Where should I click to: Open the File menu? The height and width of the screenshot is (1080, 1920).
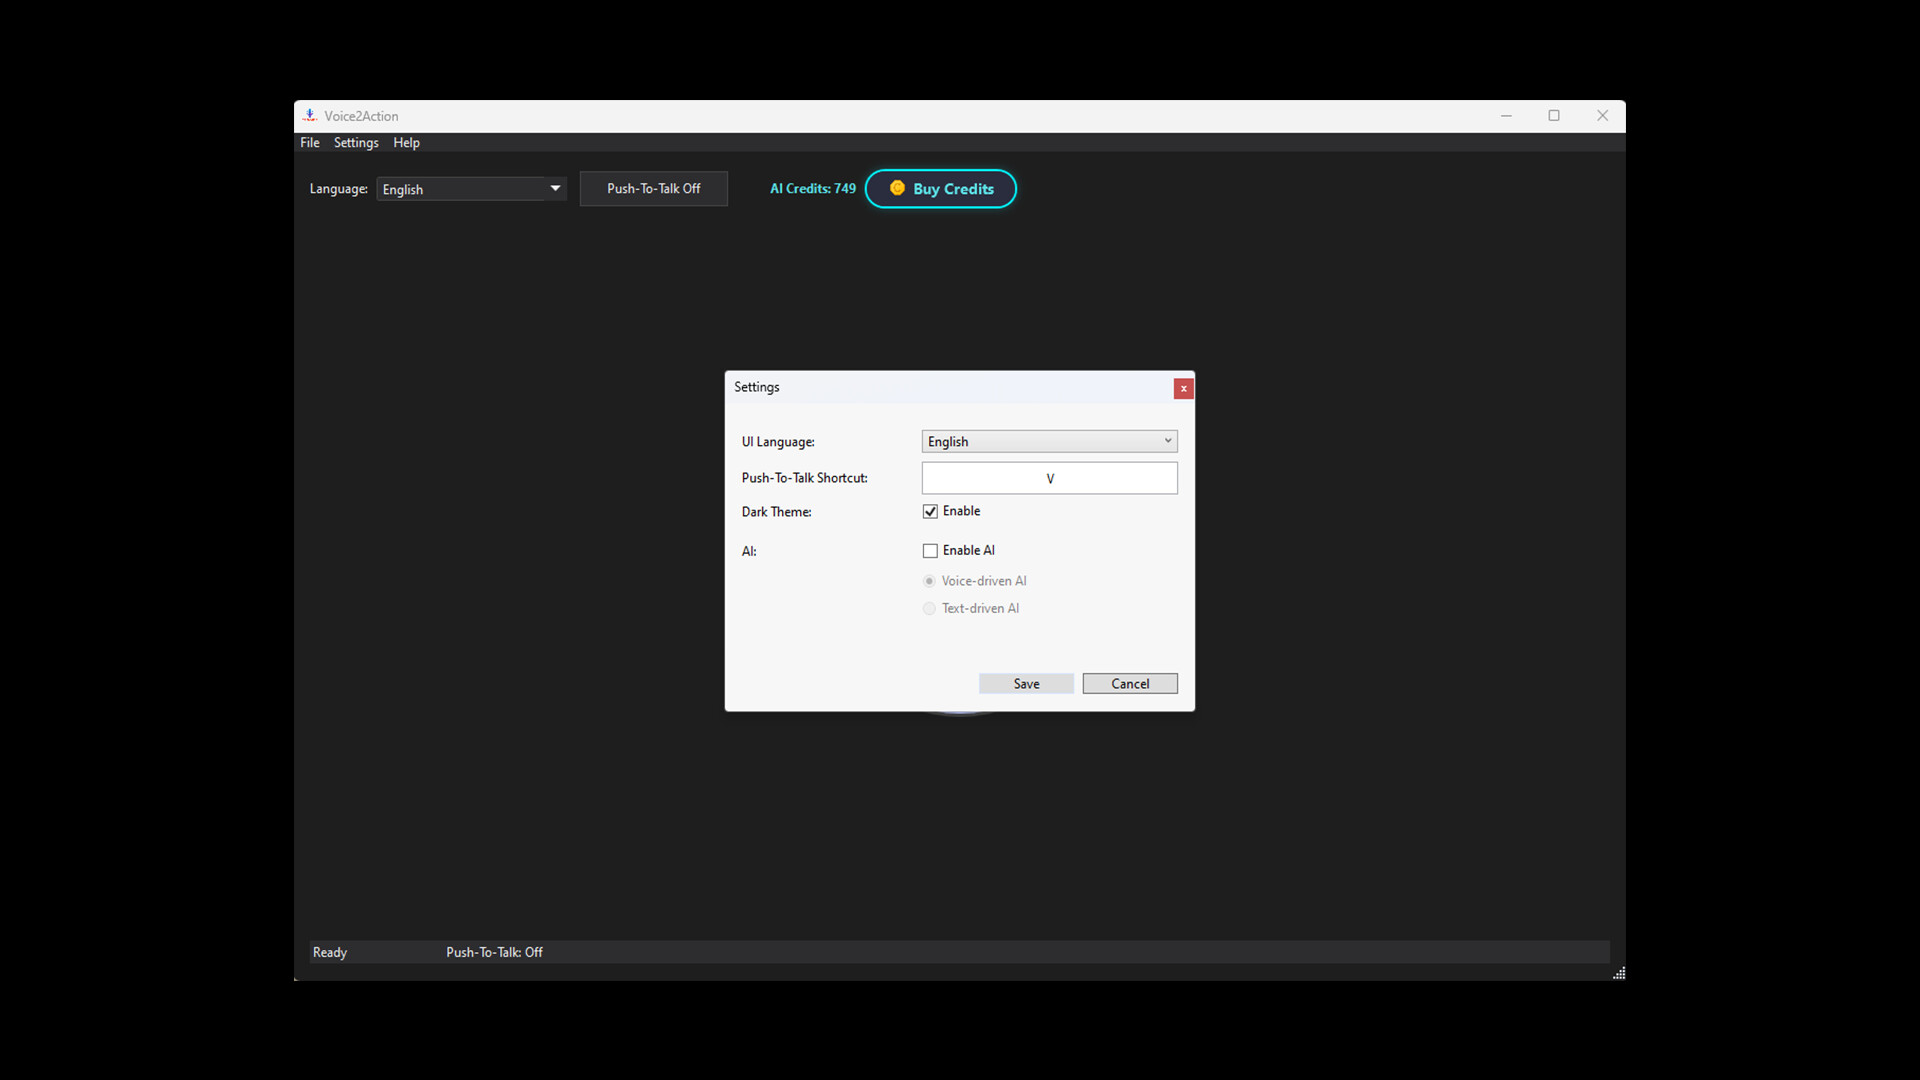pyautogui.click(x=309, y=142)
